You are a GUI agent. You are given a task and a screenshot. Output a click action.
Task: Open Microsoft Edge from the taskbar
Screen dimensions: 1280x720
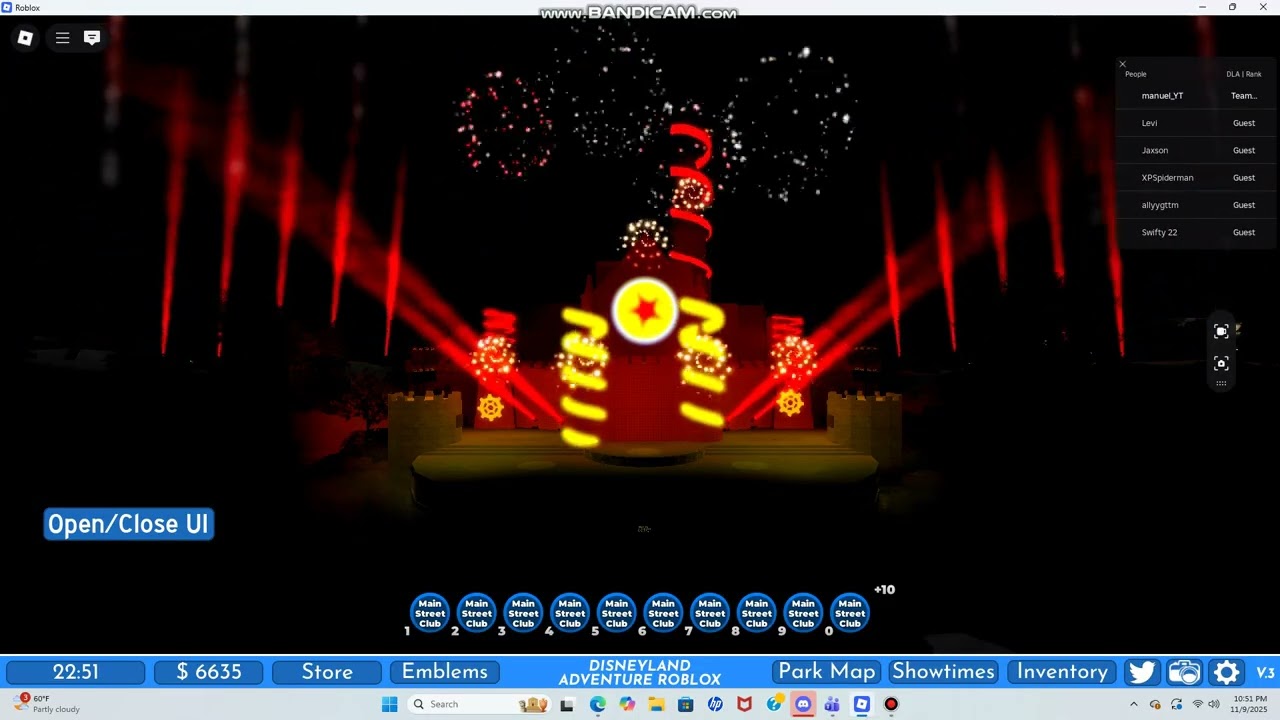click(x=598, y=704)
